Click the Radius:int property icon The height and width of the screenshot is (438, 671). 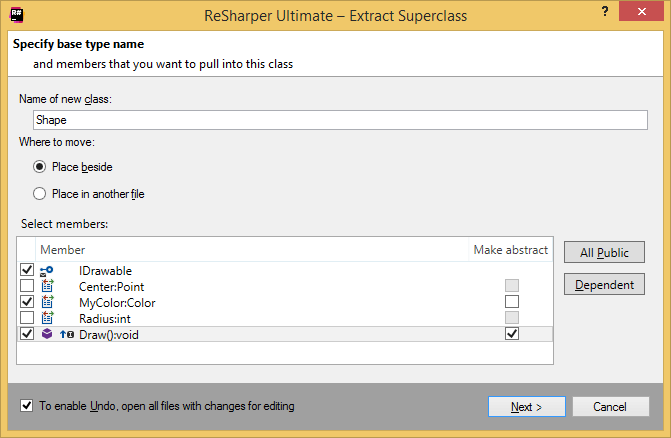click(x=47, y=318)
